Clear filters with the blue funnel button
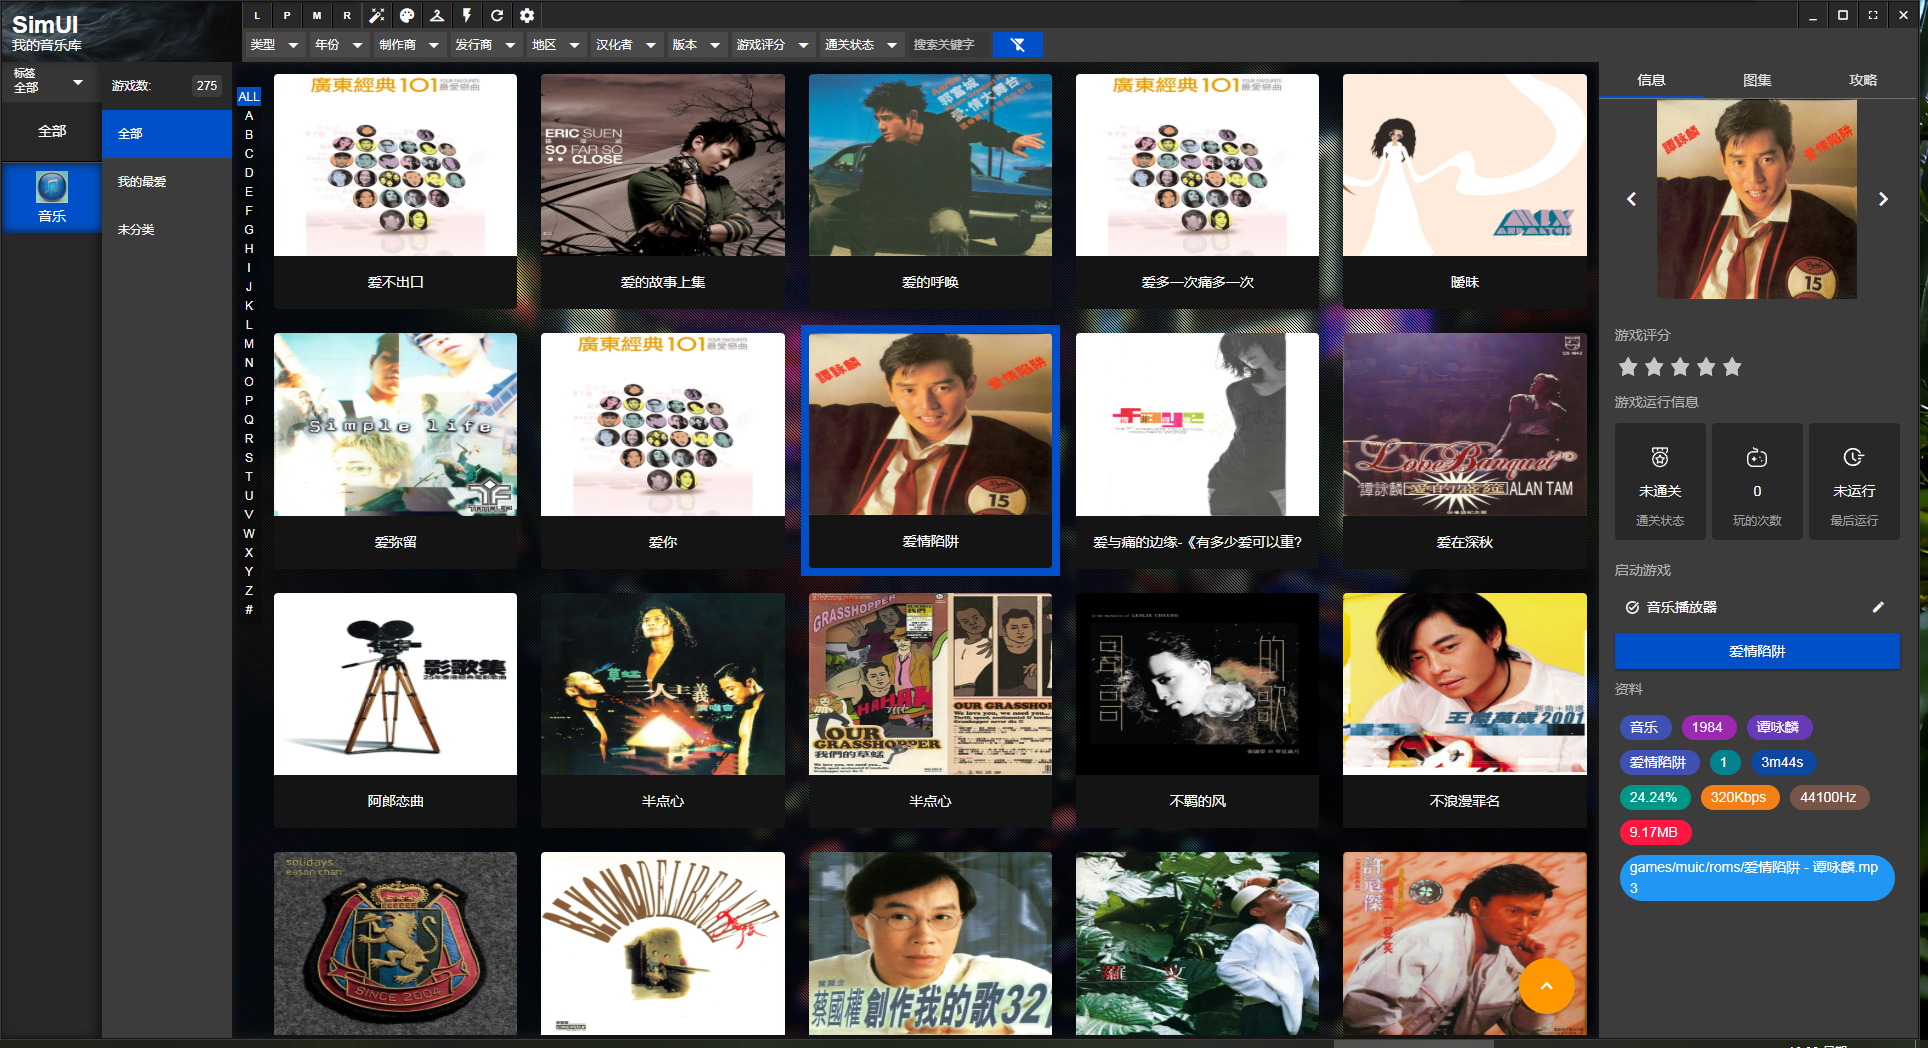The width and height of the screenshot is (1928, 1048). tap(1018, 45)
